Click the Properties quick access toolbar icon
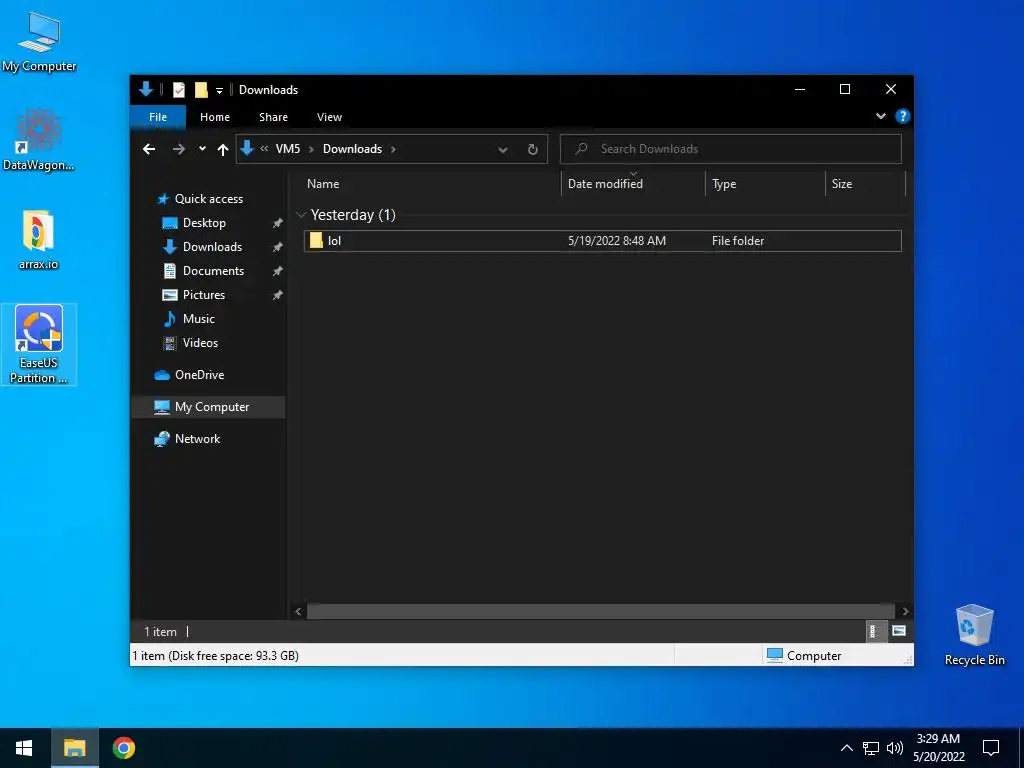This screenshot has height=768, width=1024. click(178, 90)
